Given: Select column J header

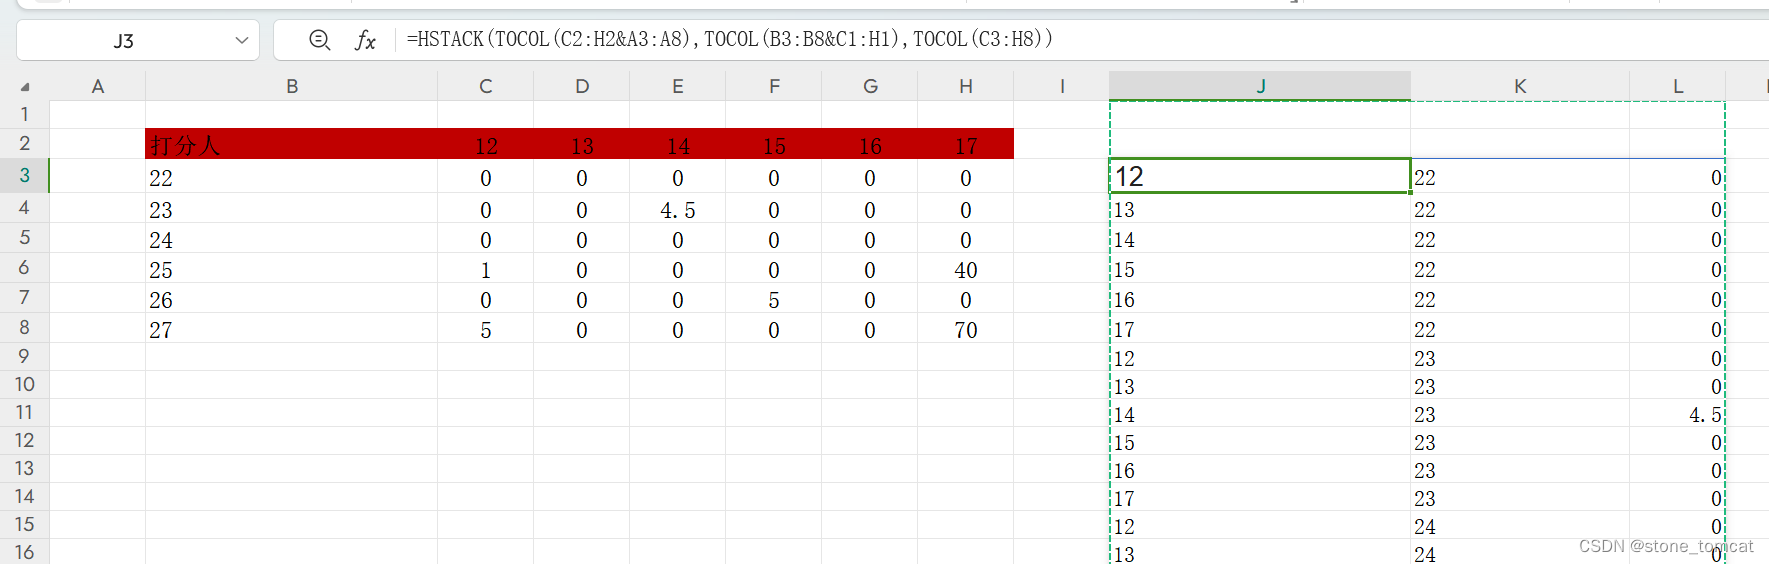Looking at the screenshot, I should 1260,86.
